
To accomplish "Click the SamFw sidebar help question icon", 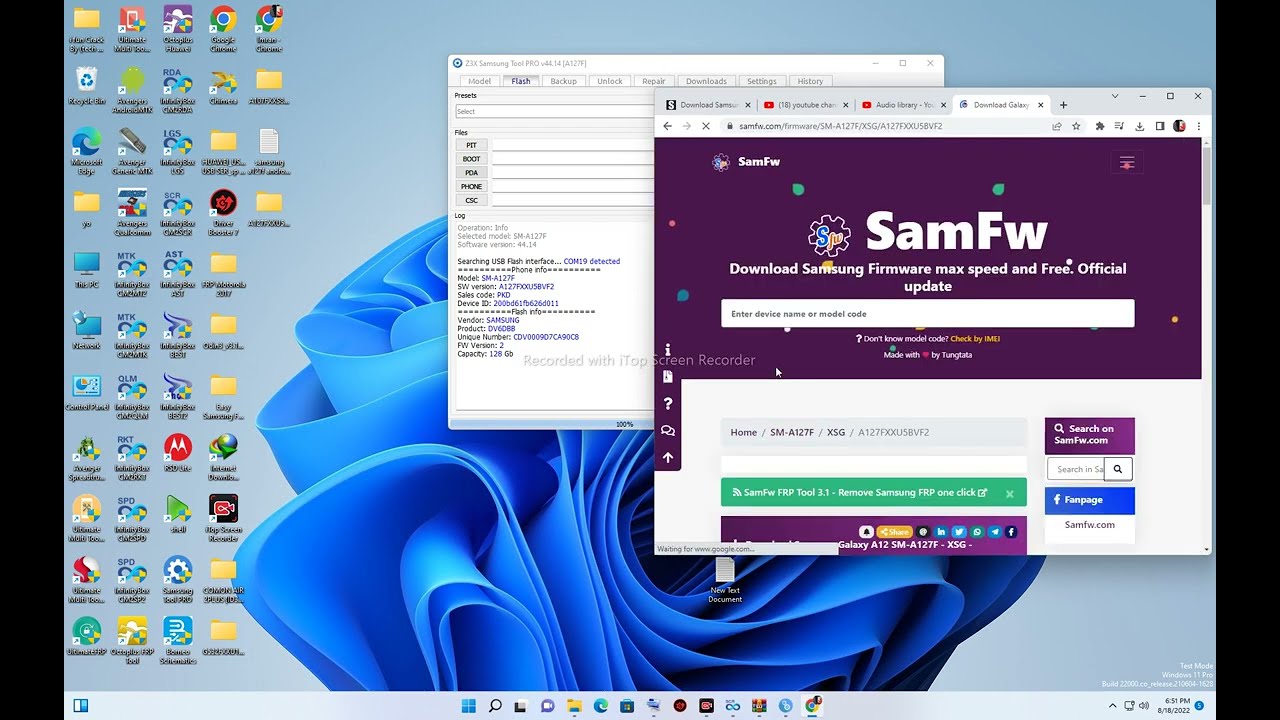I will coord(668,404).
